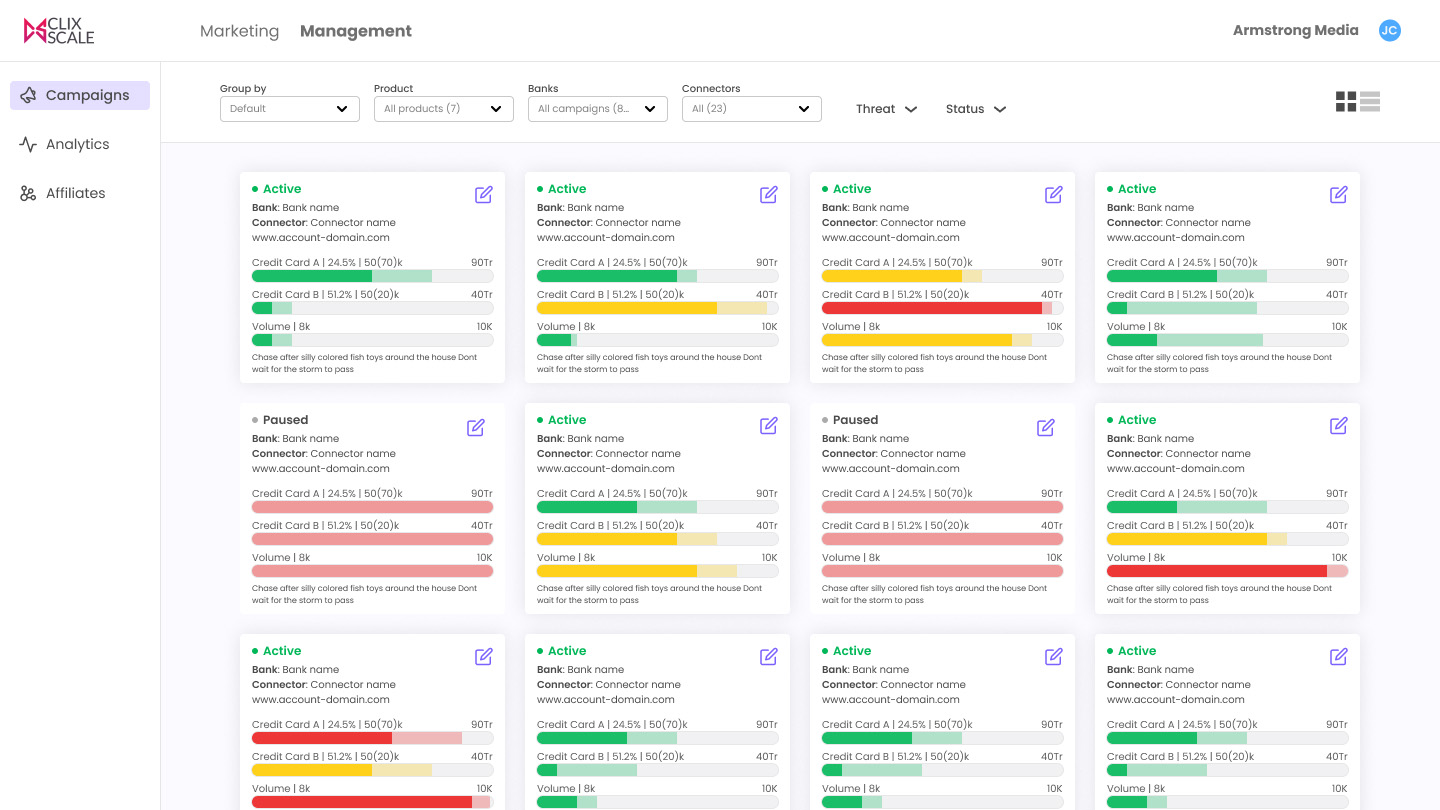
Task: Click the Analytics pulse icon in sidebar
Action: click(x=28, y=144)
